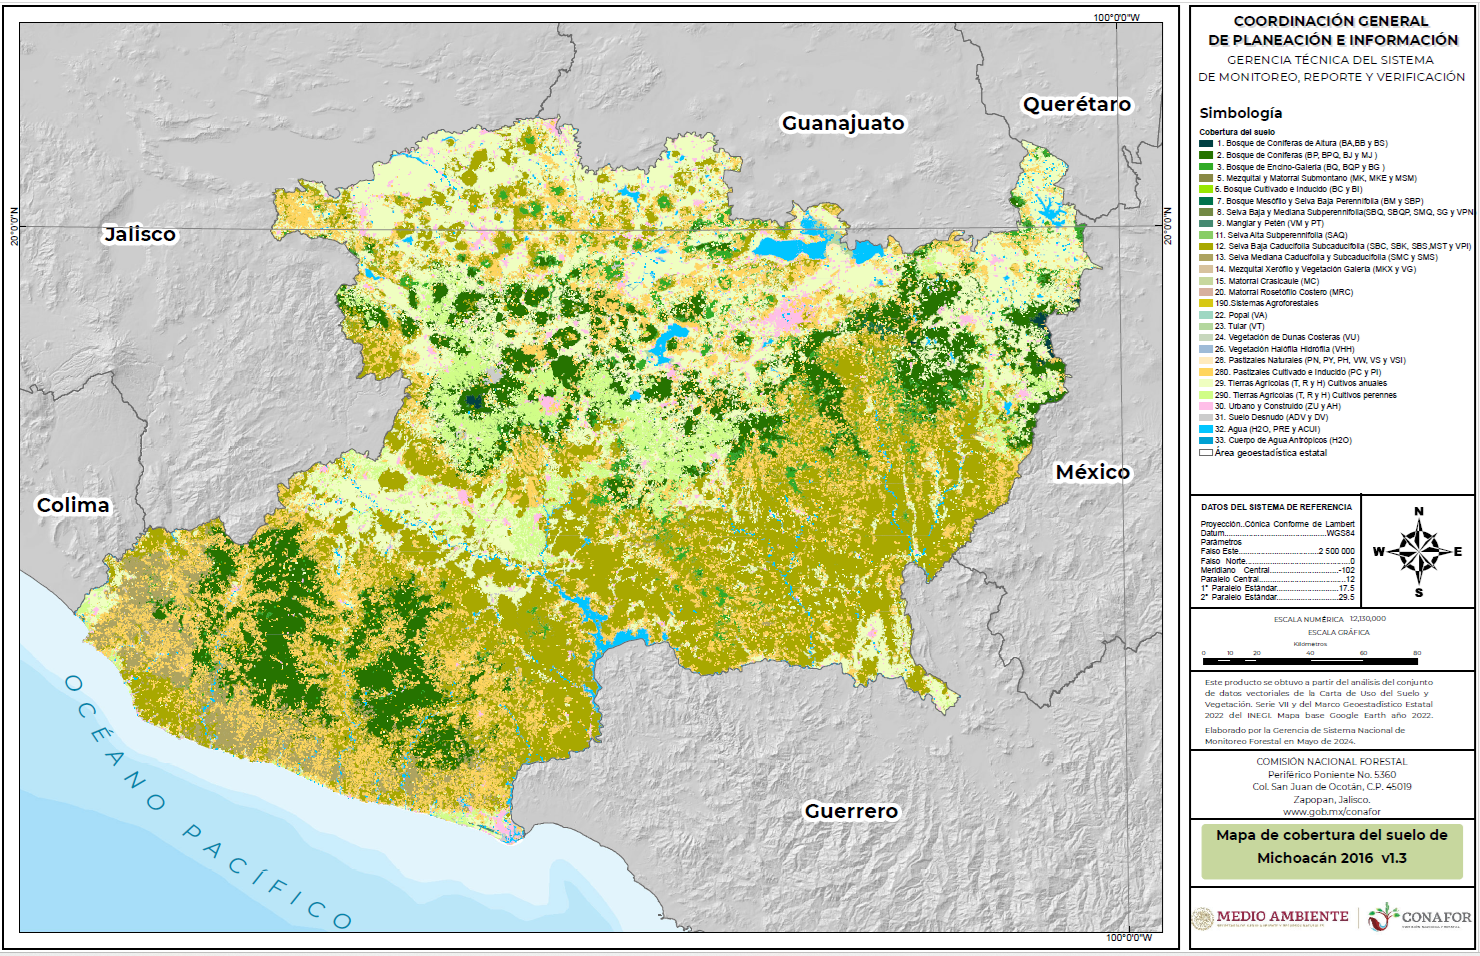Click the graphic scale bar in kilometers
Image resolution: width=1480 pixels, height=956 pixels.
1310,661
